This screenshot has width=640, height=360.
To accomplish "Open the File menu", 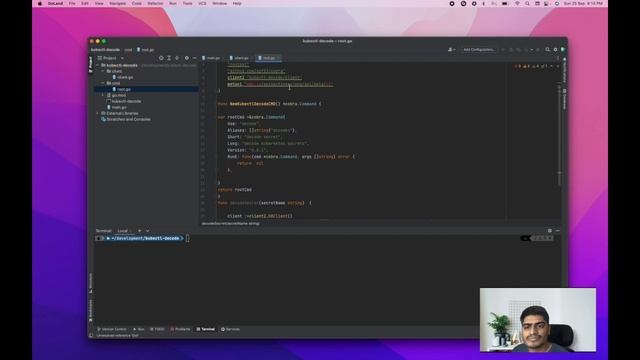I will tap(72, 4).
